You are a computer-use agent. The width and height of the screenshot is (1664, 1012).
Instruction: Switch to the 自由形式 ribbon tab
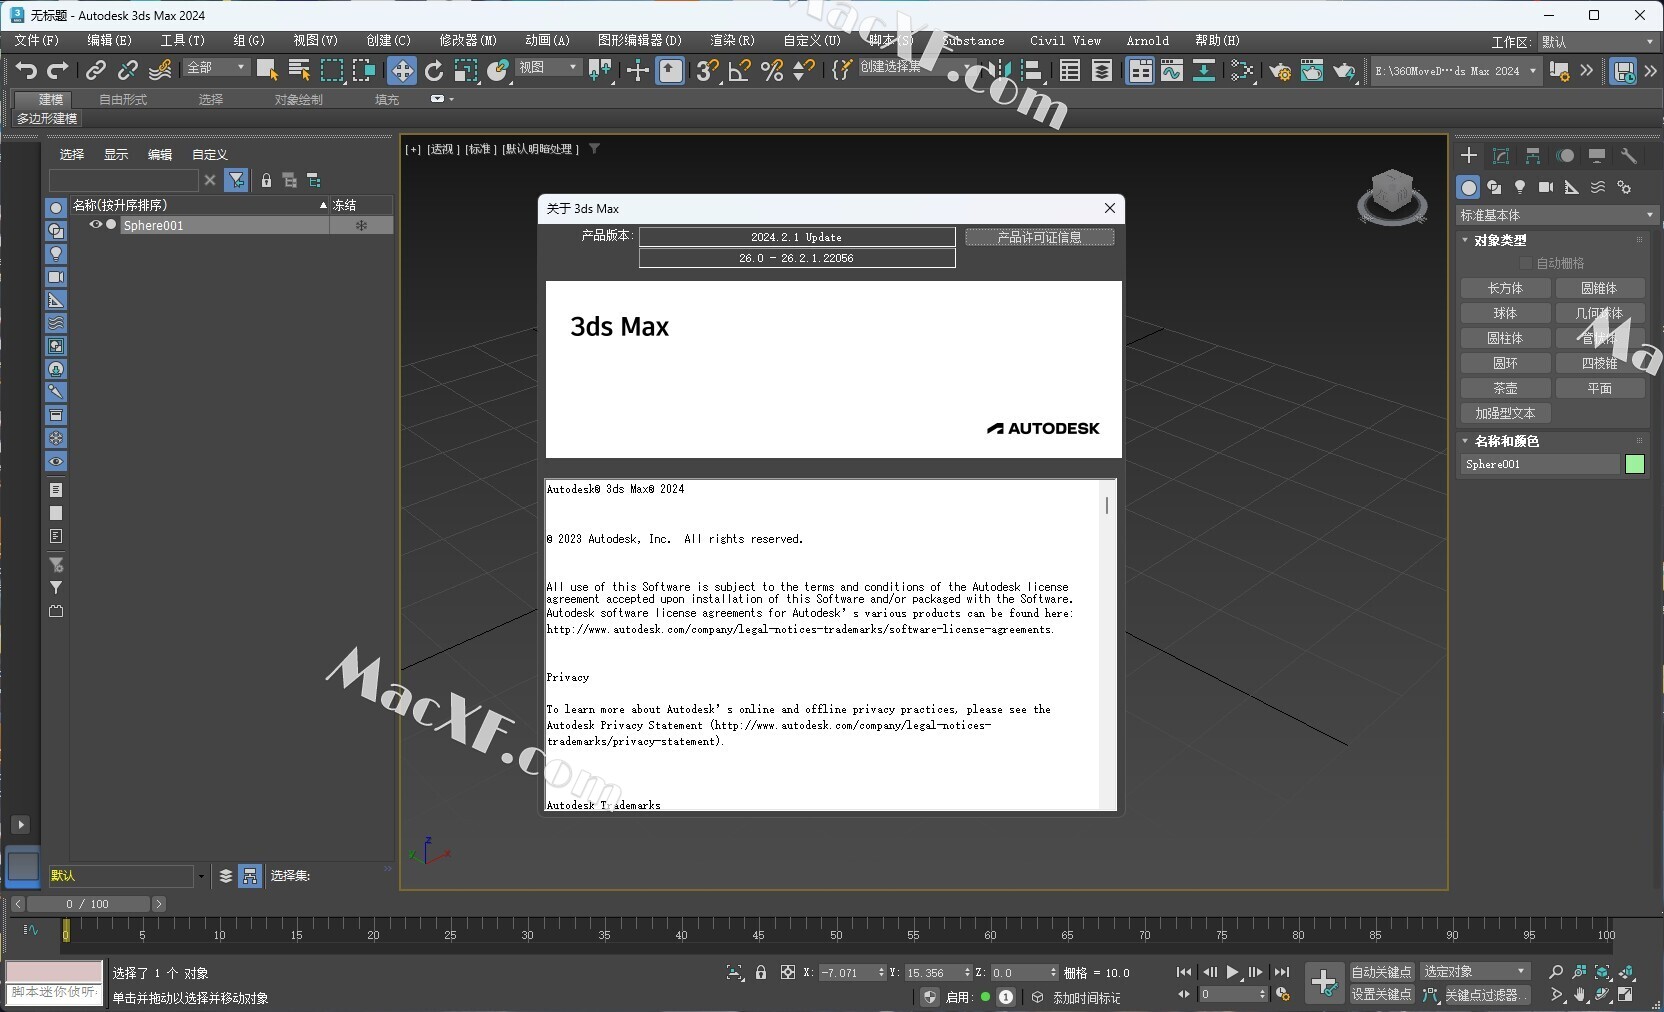pyautogui.click(x=123, y=100)
